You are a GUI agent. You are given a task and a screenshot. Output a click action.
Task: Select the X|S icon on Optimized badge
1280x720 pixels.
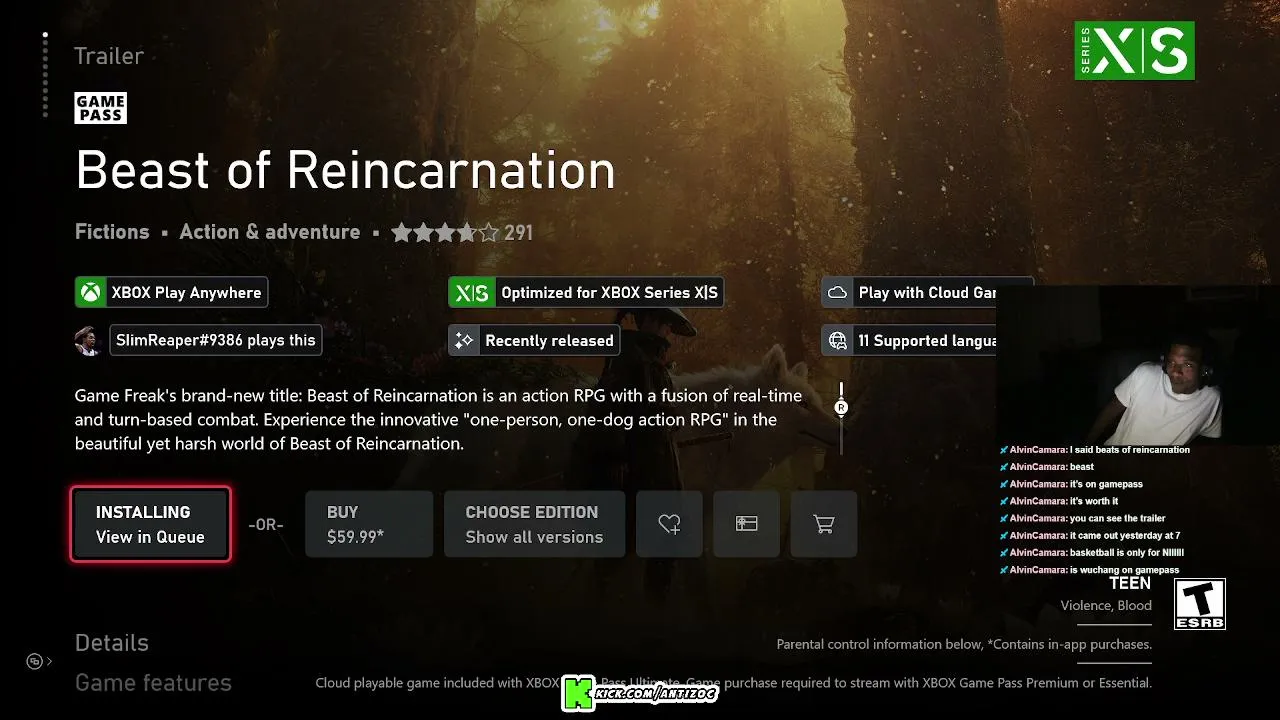tap(472, 293)
